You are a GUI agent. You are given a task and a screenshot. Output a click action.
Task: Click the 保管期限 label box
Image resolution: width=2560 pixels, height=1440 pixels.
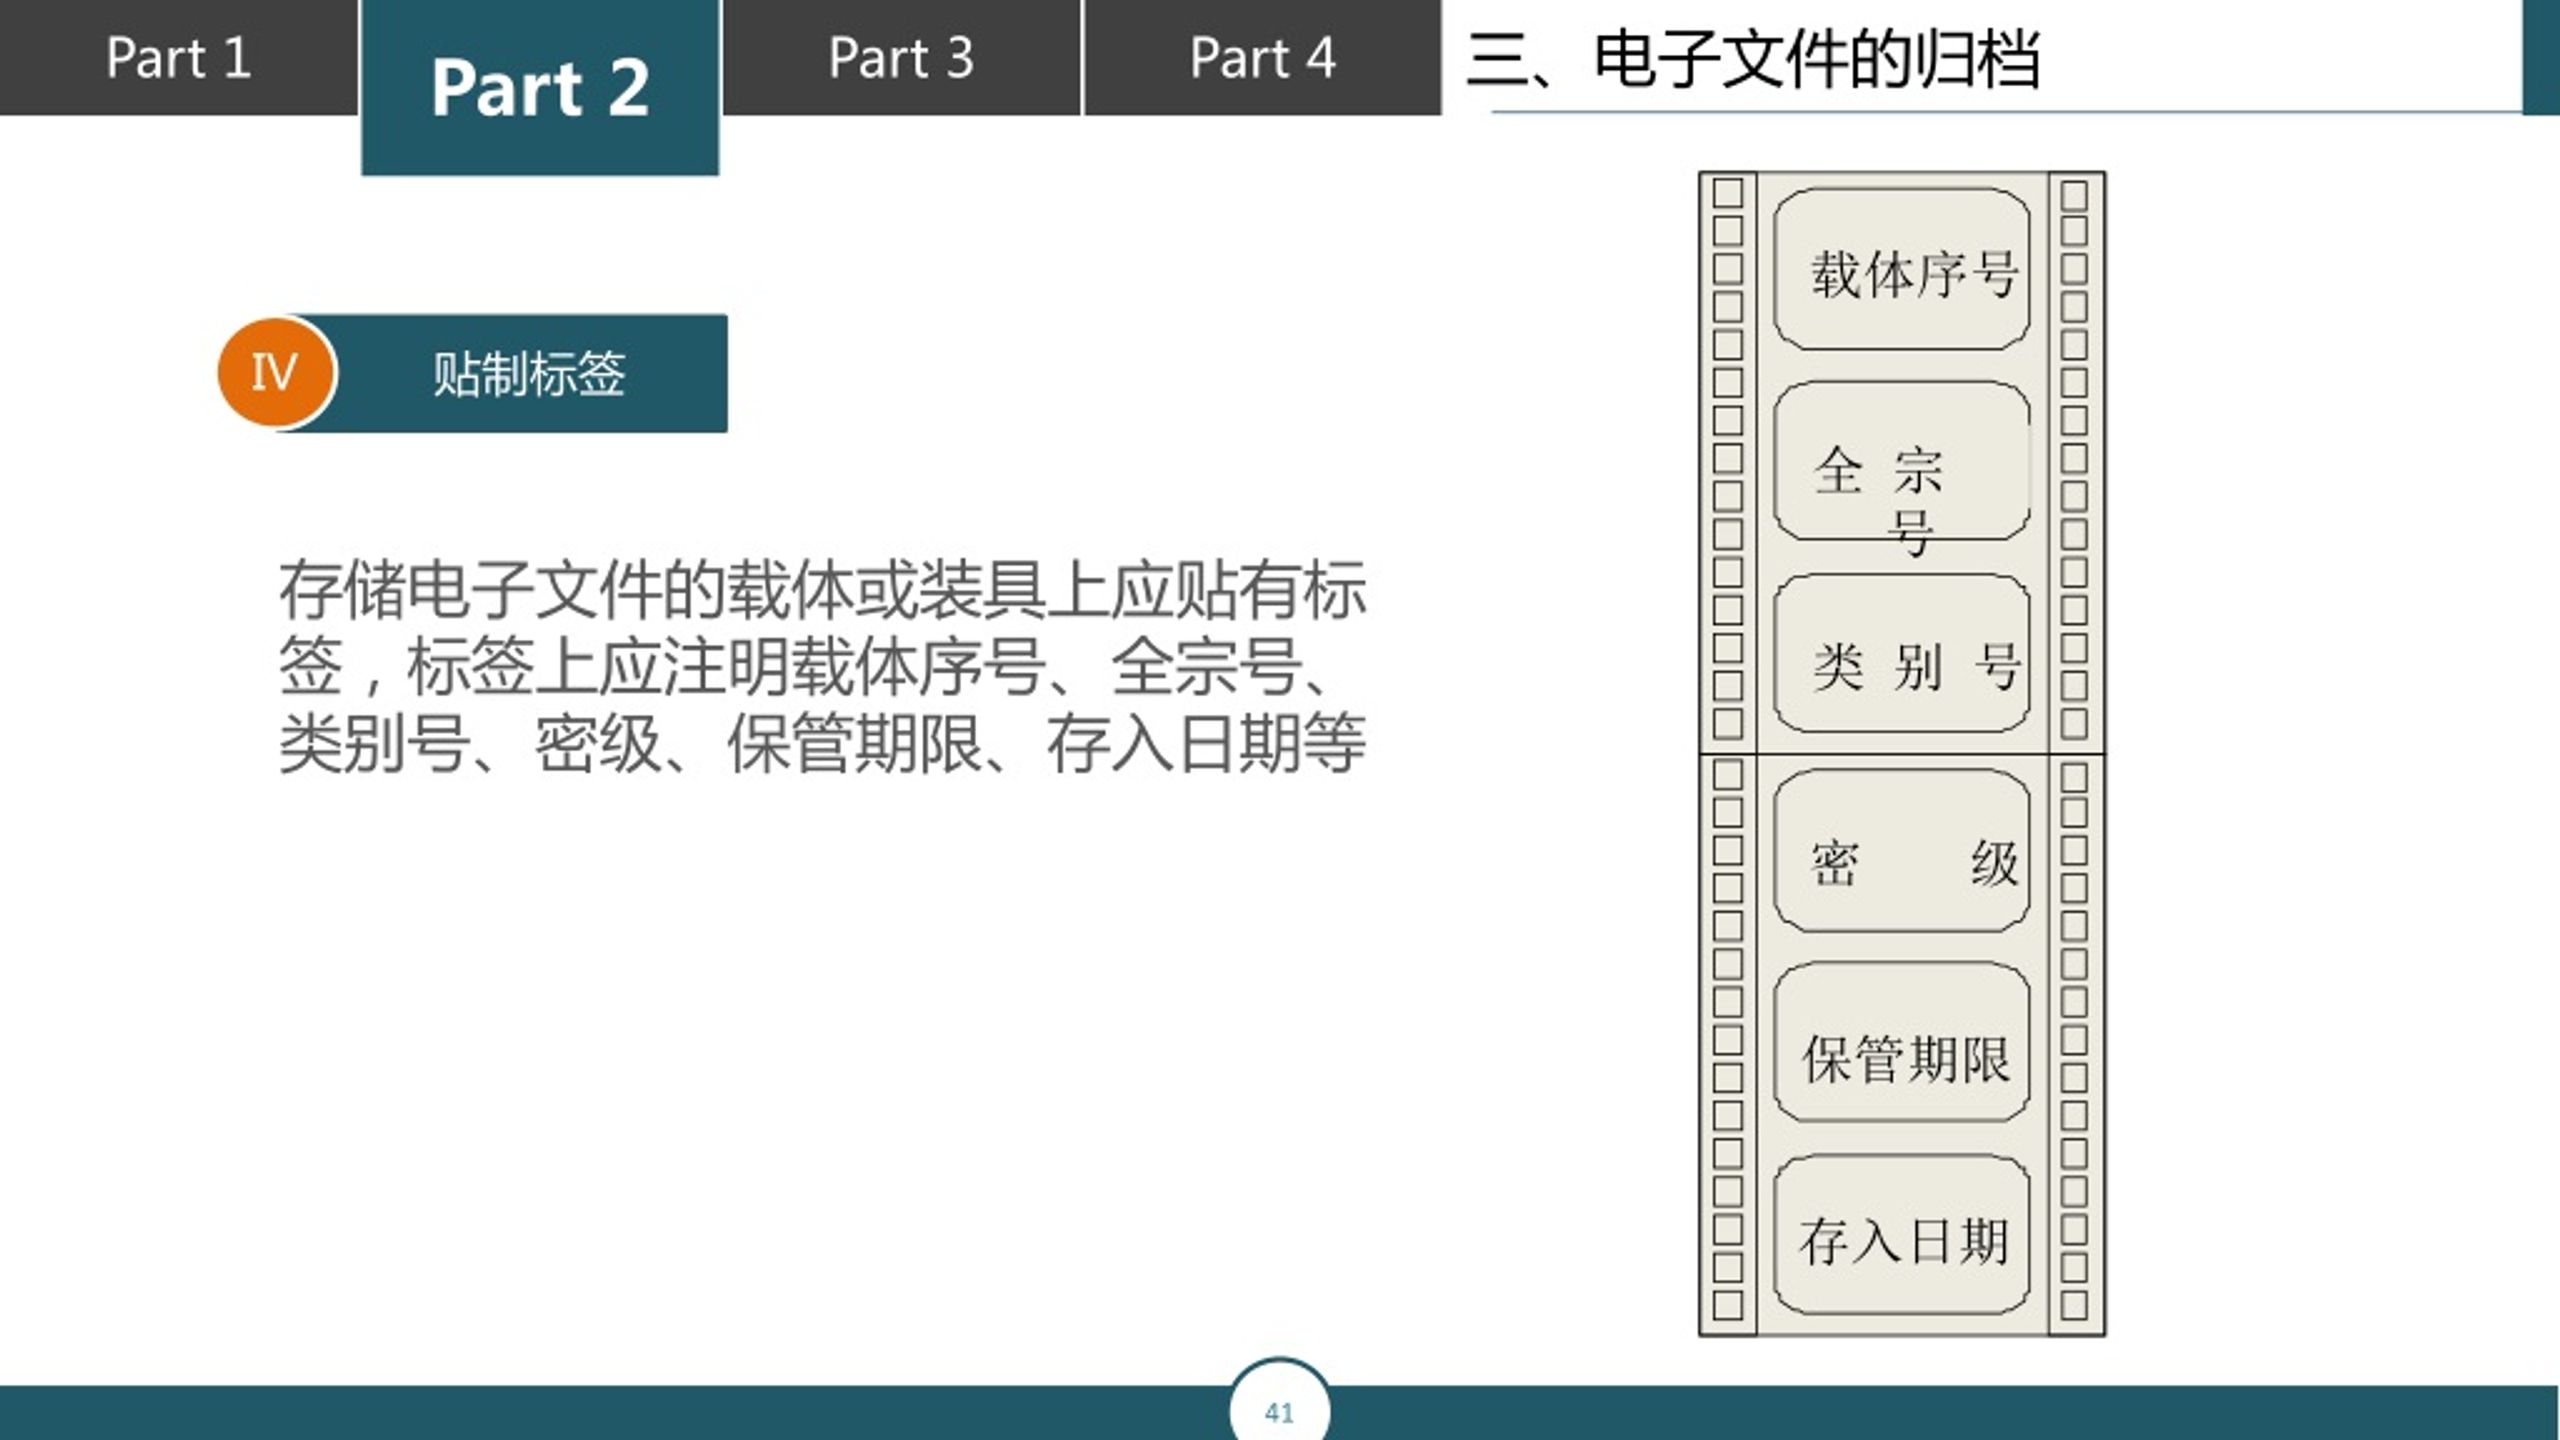point(1901,1042)
